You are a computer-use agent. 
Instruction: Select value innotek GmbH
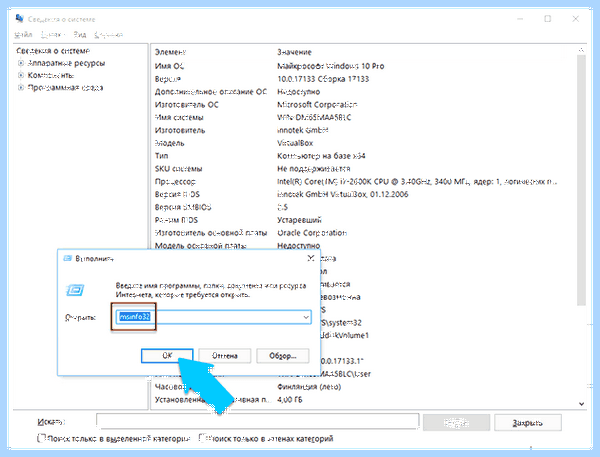pos(302,130)
